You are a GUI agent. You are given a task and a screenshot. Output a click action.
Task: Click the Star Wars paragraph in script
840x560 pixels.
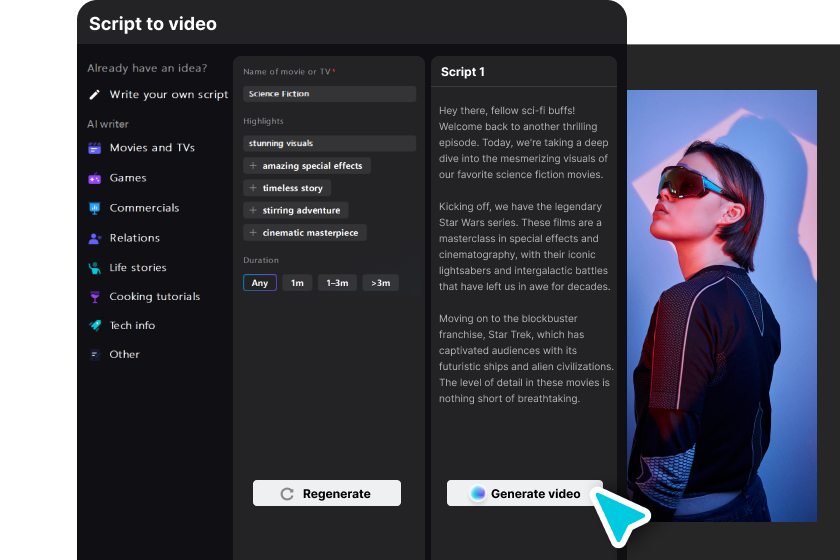tap(524, 247)
